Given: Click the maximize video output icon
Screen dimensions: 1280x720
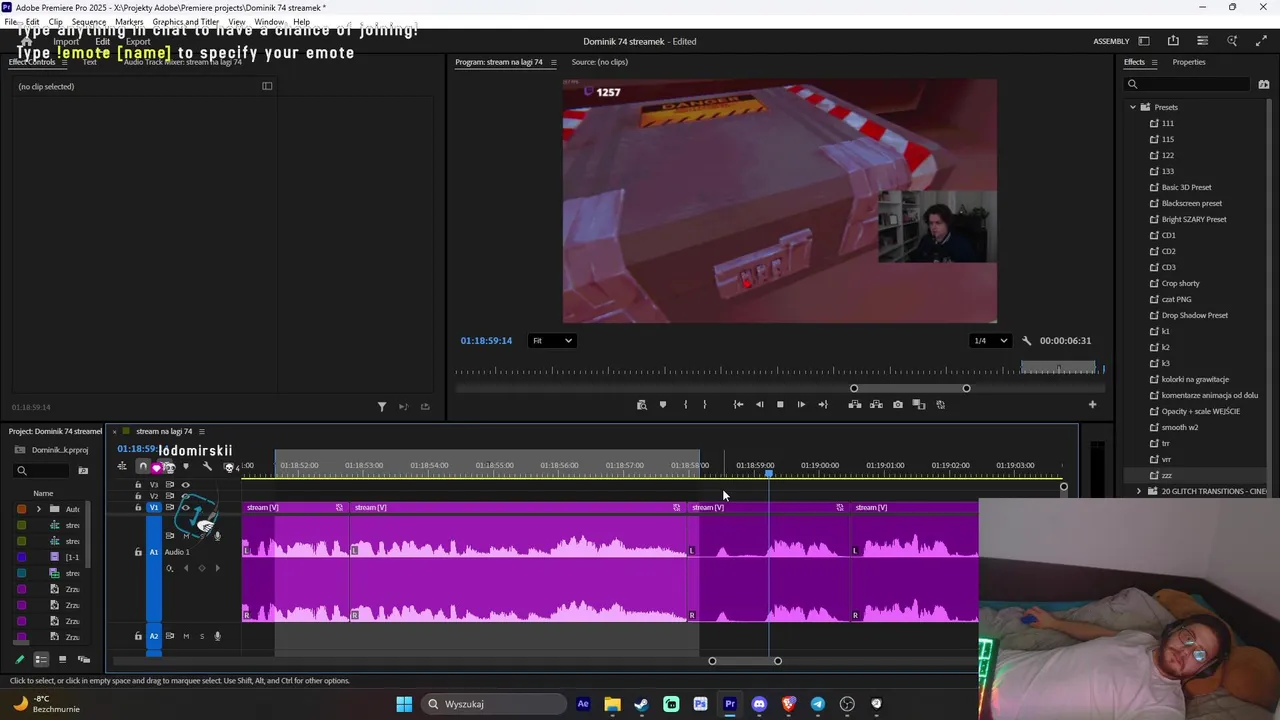Looking at the screenshot, I should pyautogui.click(x=1261, y=41).
